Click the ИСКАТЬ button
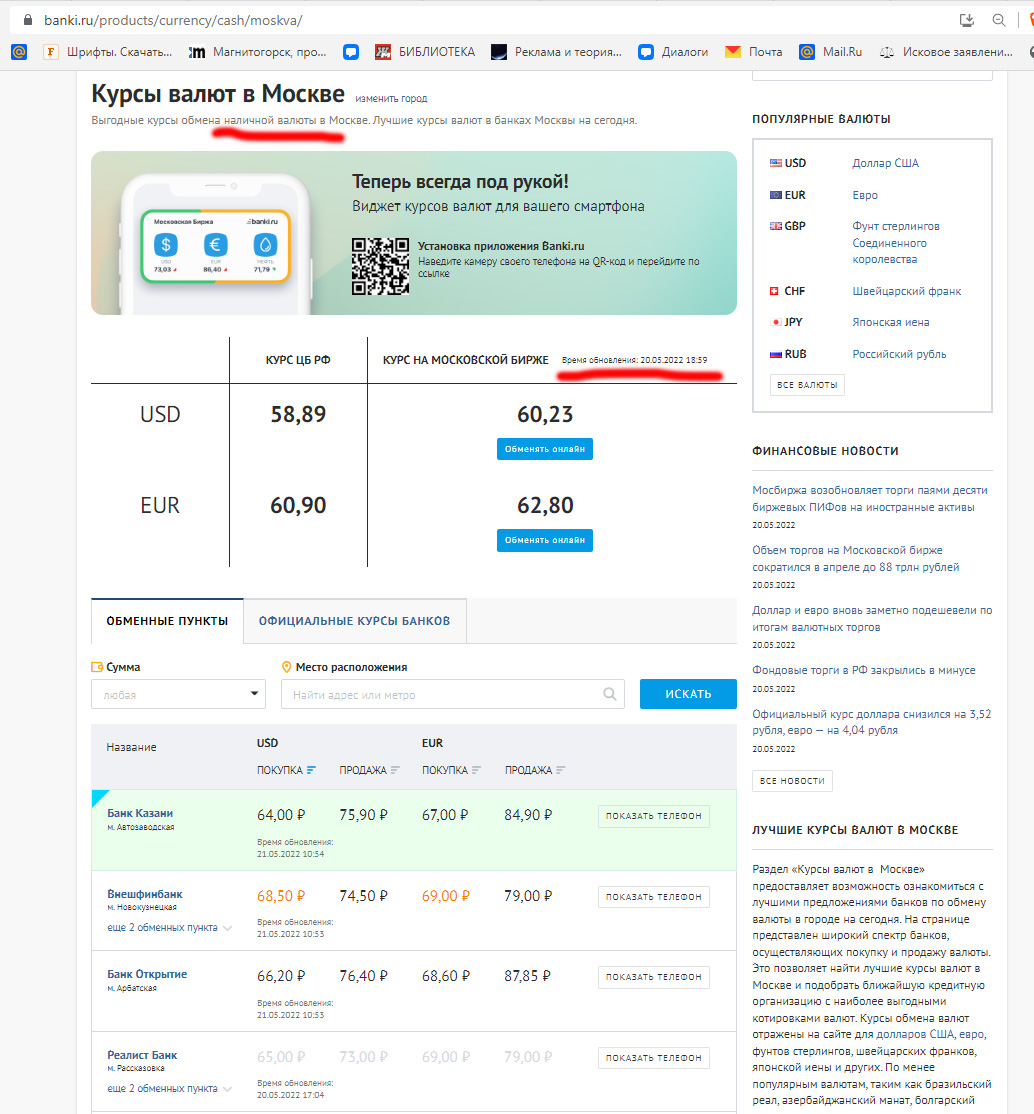 click(x=688, y=694)
